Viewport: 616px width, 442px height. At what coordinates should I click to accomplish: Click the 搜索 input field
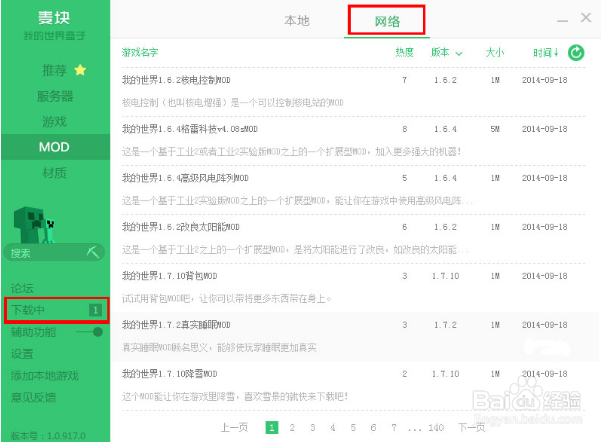pyautogui.click(x=54, y=252)
